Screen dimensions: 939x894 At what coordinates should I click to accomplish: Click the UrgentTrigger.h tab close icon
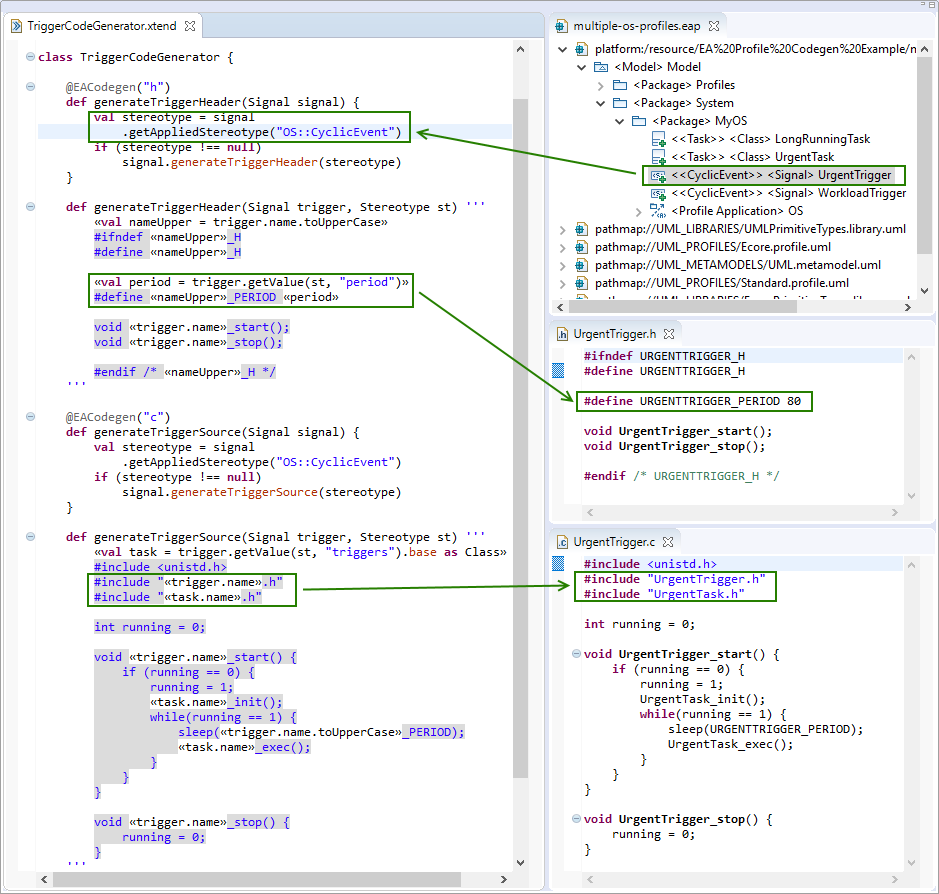point(670,334)
